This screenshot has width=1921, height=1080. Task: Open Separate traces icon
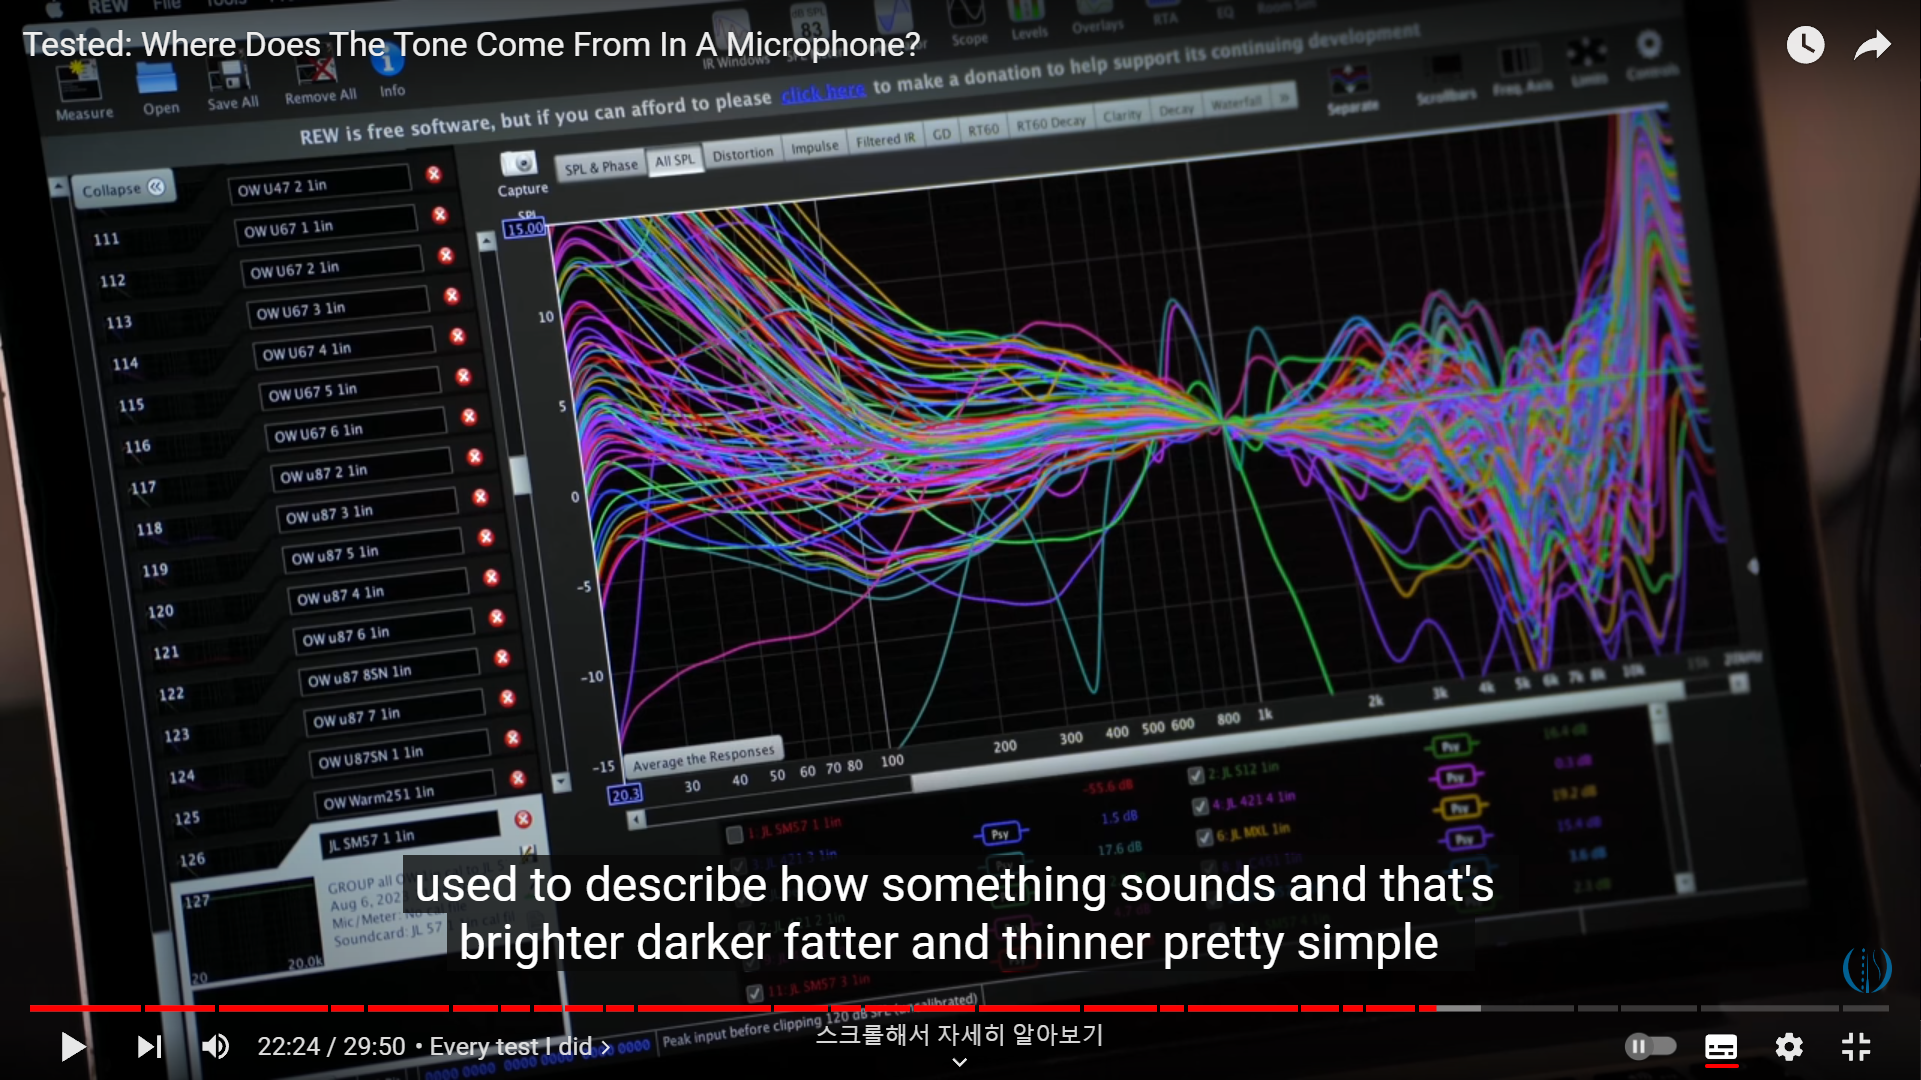click(1350, 88)
